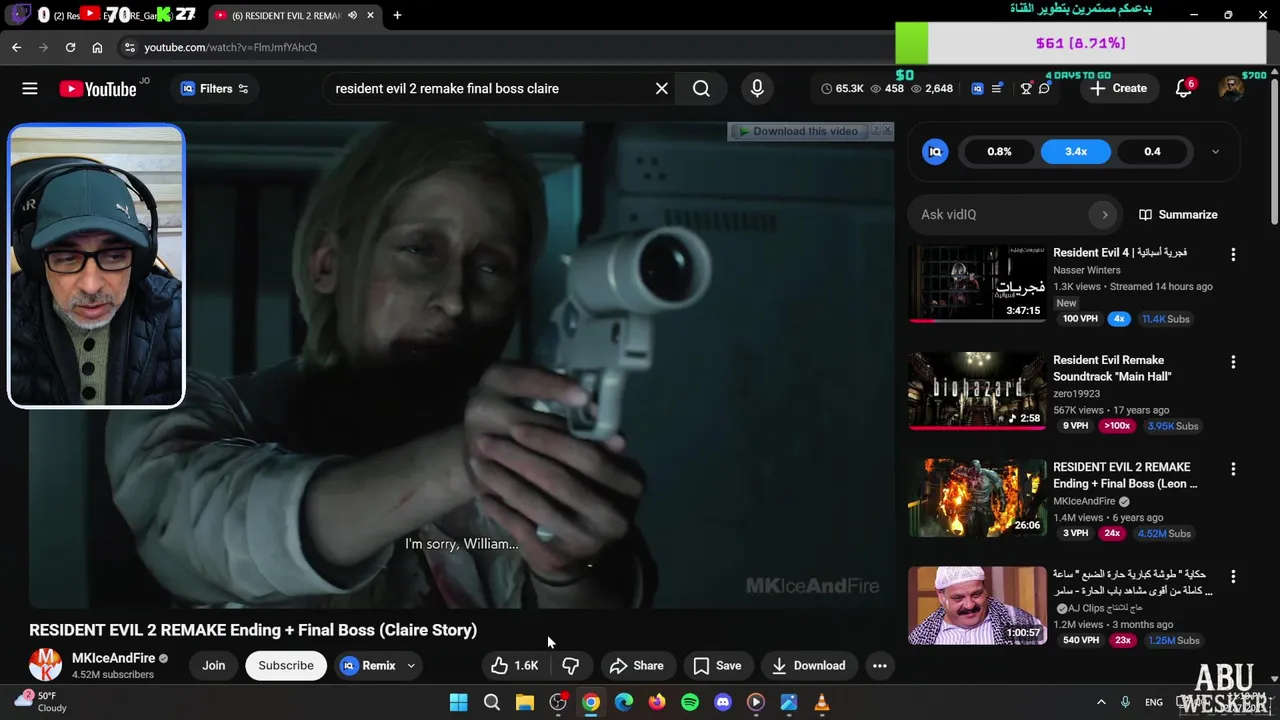Open options for Main Hall soundtrack video
Viewport: 1280px width, 720px height.
[1233, 361]
